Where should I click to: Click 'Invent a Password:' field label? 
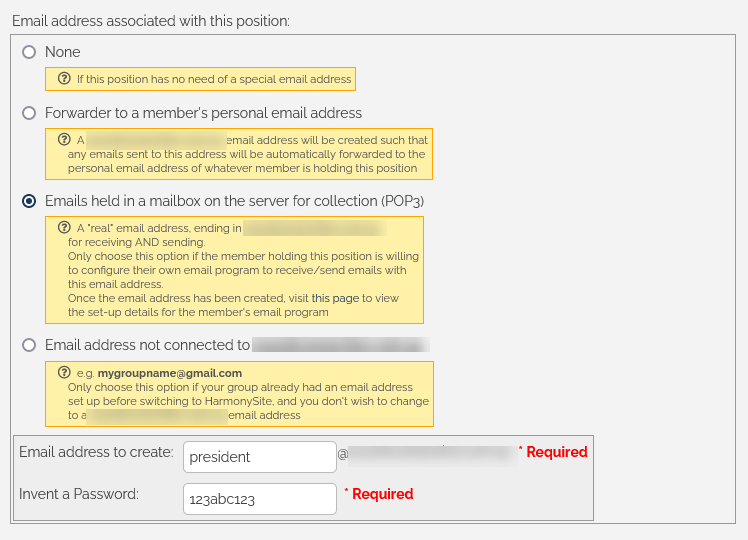click(x=79, y=494)
